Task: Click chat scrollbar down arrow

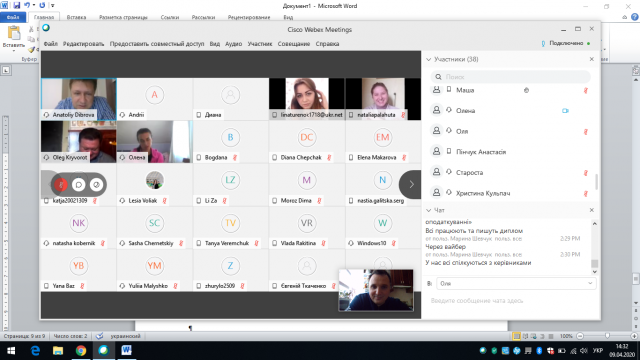Action: pos(595,271)
